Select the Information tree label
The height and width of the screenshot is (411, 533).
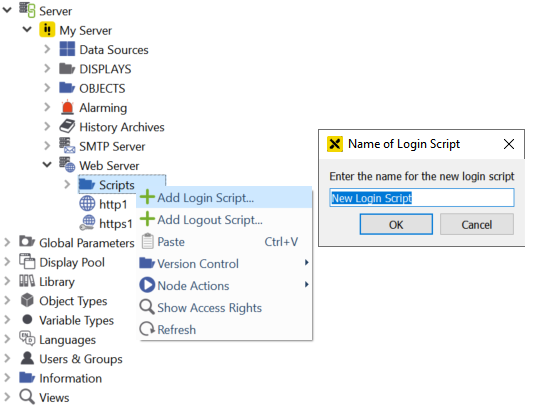(x=70, y=378)
